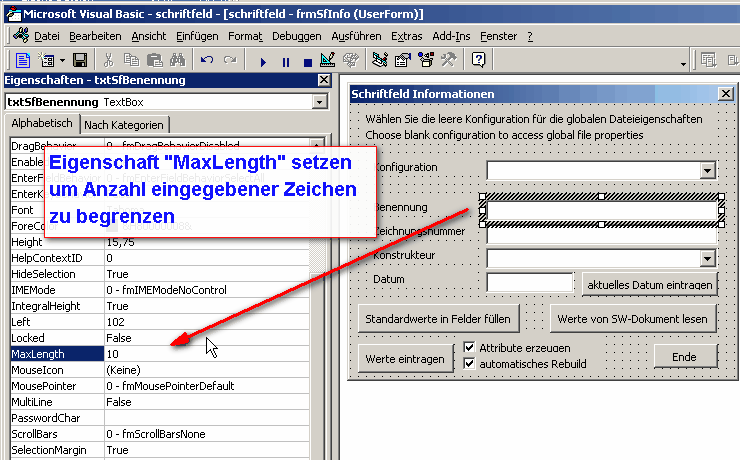Click aktuelles Datum eintragen button
The width and height of the screenshot is (740, 460).
650,284
